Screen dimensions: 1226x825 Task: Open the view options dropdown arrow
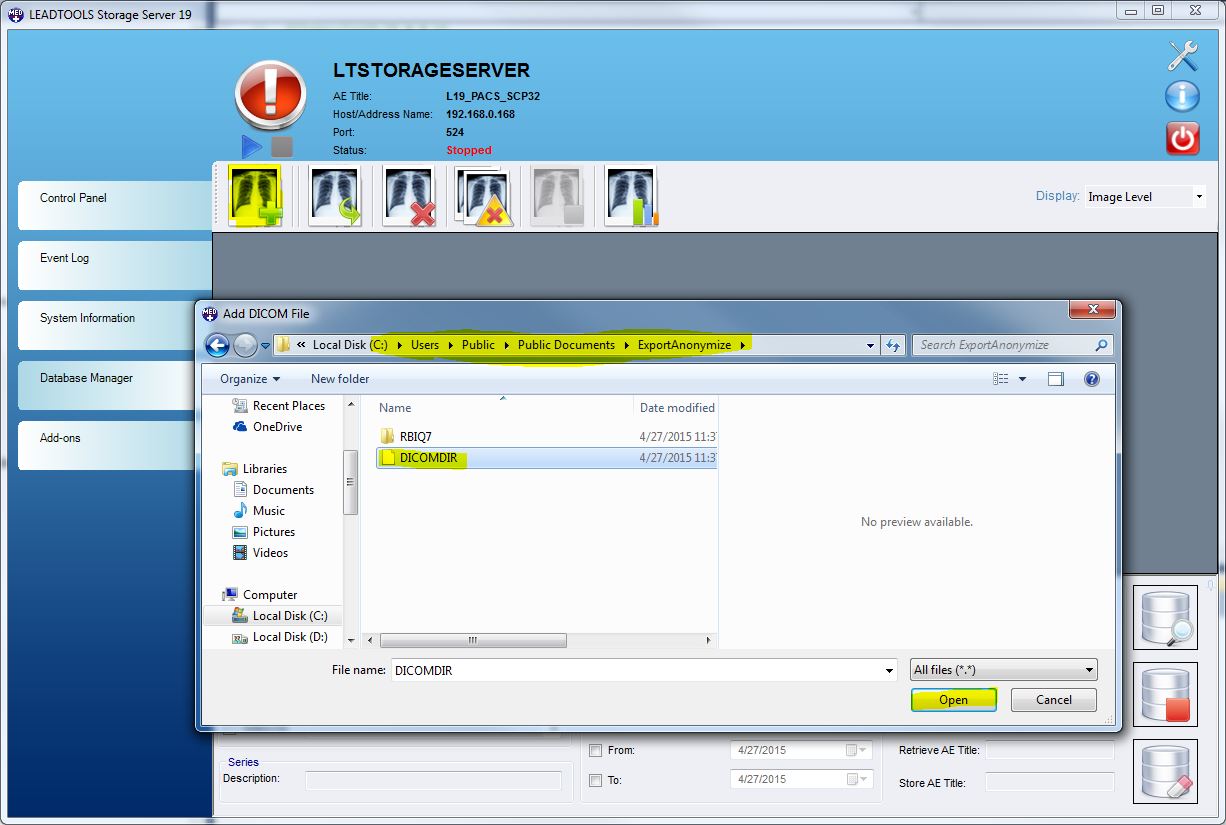(x=1022, y=379)
